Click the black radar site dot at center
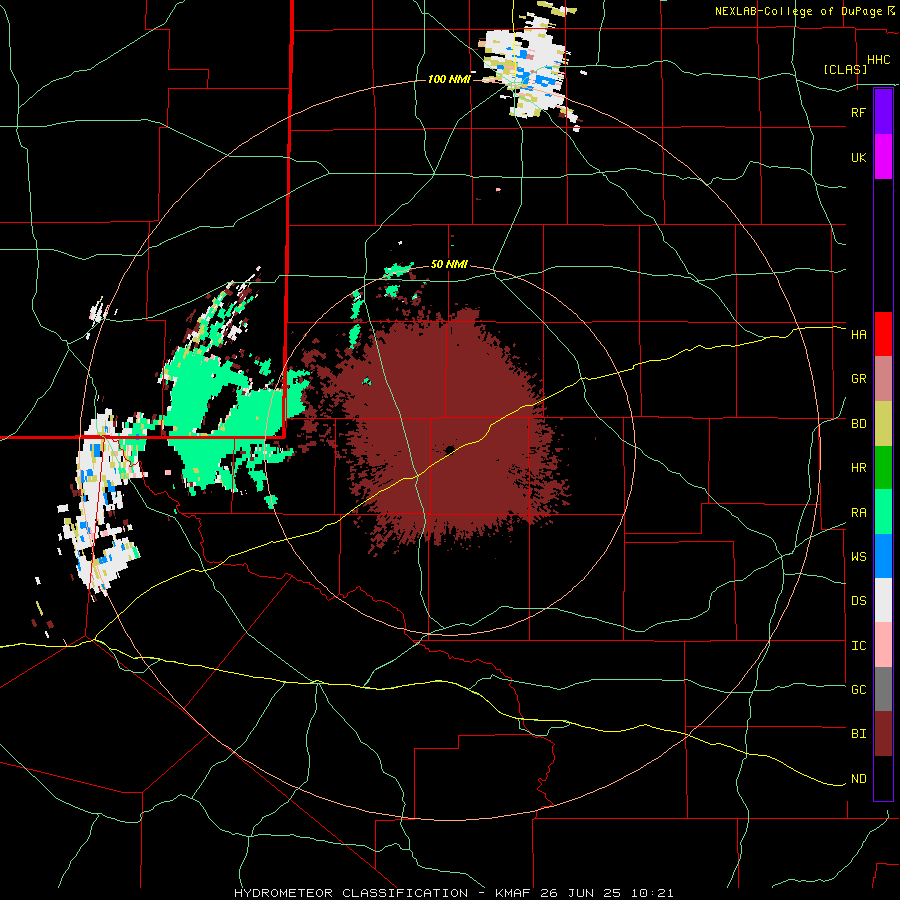Screen dimensions: 900x900 pyautogui.click(x=449, y=449)
